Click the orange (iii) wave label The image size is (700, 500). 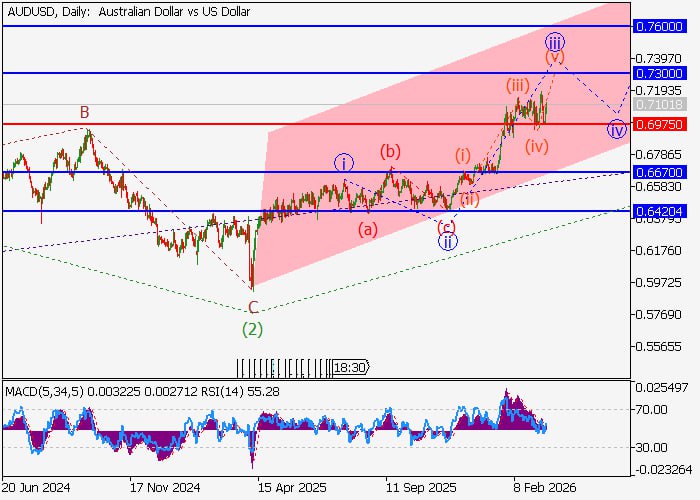(x=517, y=84)
